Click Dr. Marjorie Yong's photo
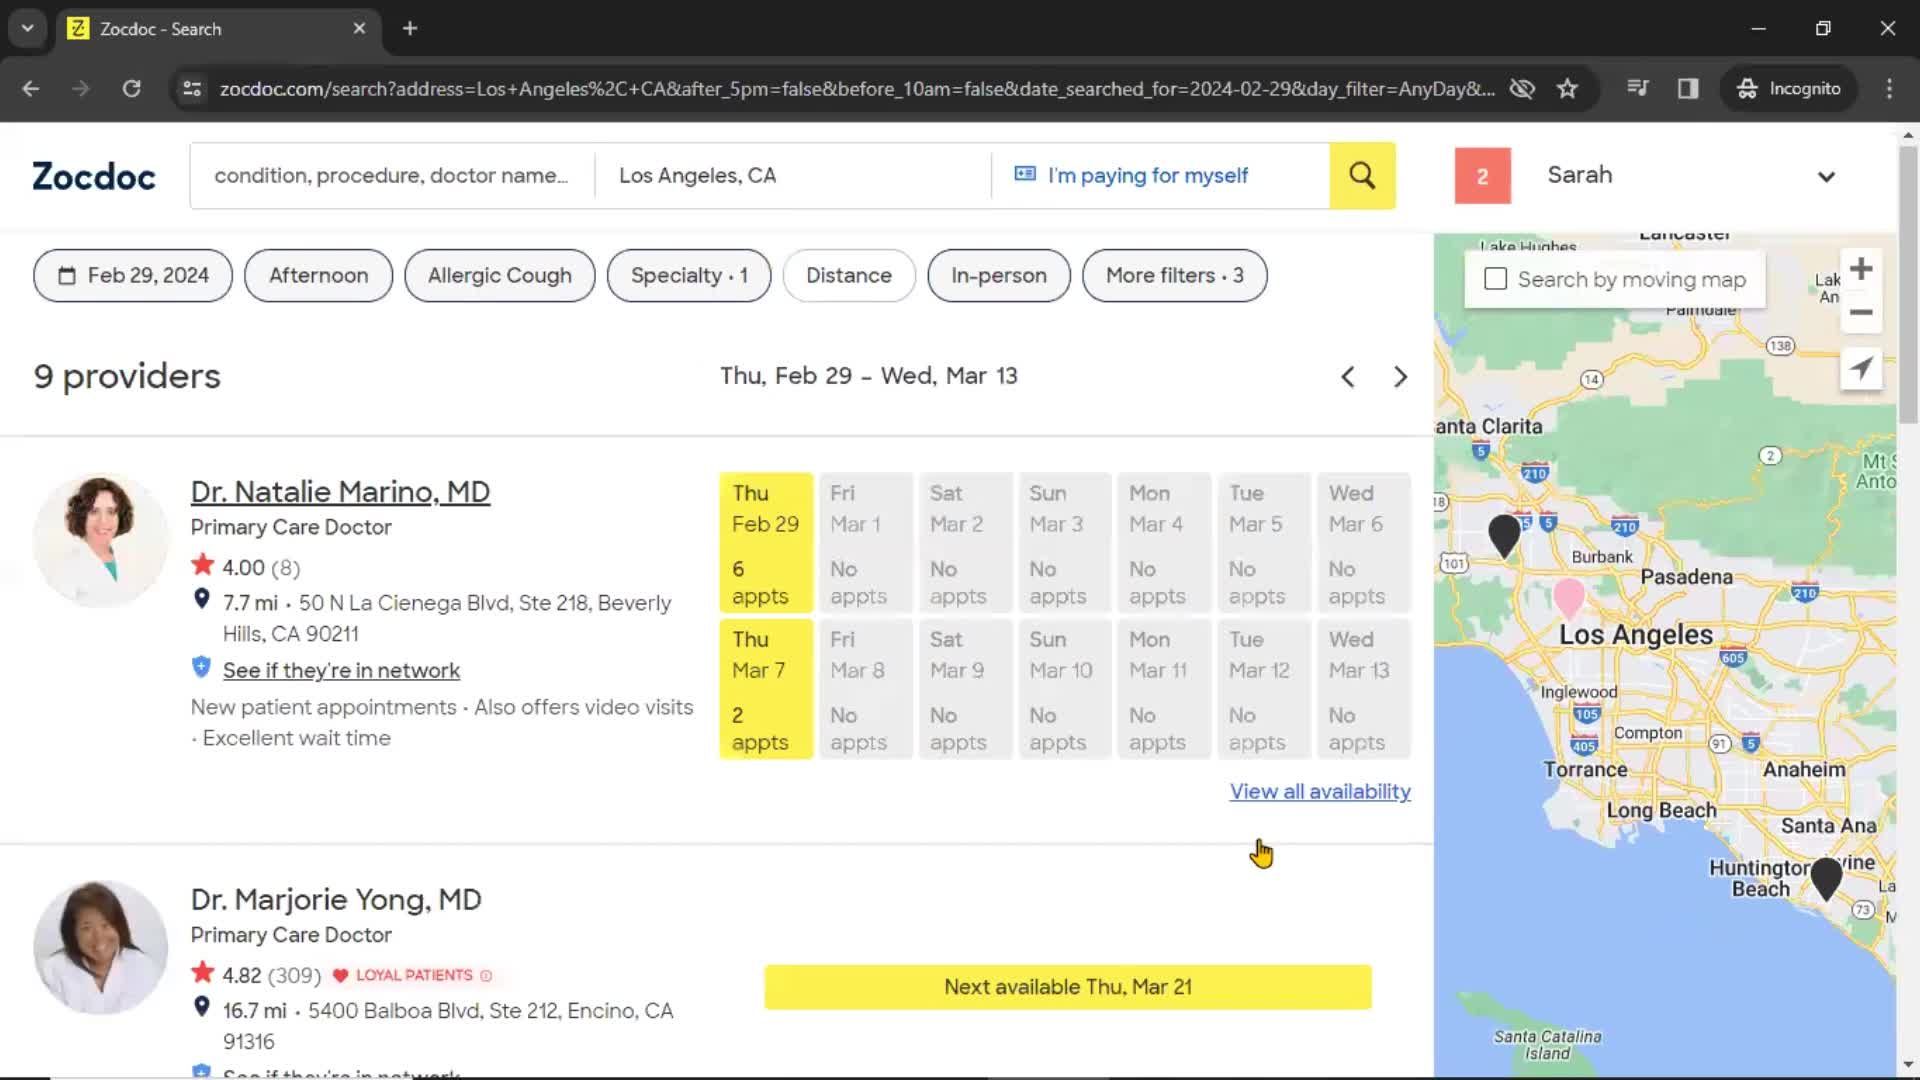The width and height of the screenshot is (1920, 1080). point(101,948)
